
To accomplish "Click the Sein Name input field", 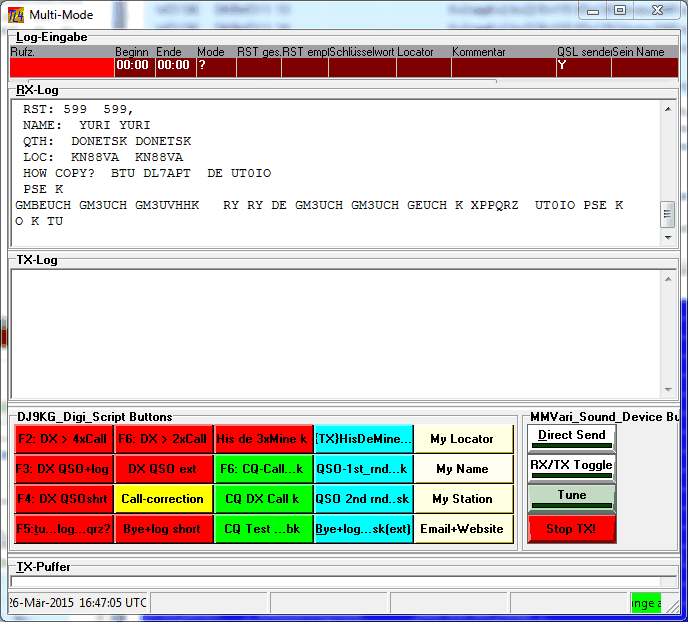I will click(x=645, y=68).
